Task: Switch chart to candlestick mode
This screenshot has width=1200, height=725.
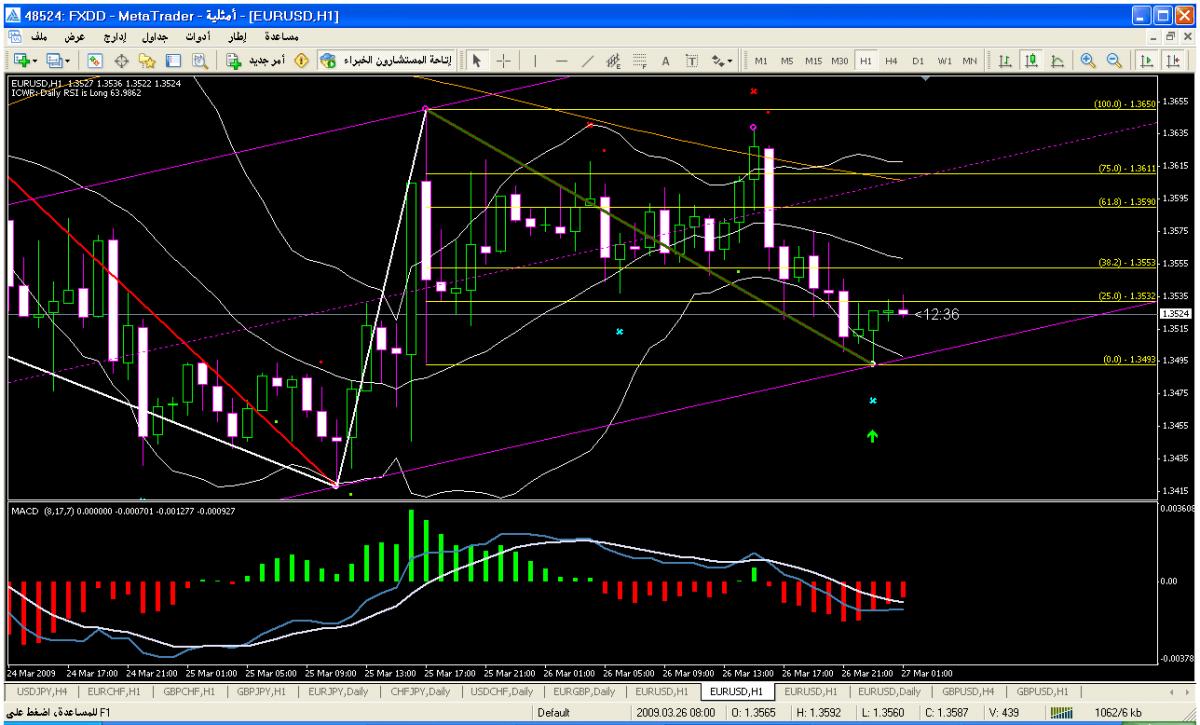Action: coord(1028,60)
